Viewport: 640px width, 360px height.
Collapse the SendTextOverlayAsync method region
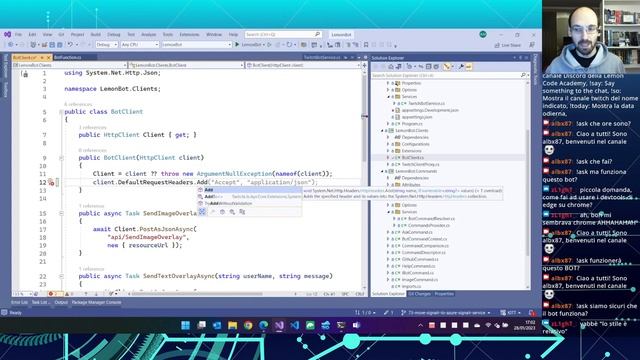pos(61,276)
